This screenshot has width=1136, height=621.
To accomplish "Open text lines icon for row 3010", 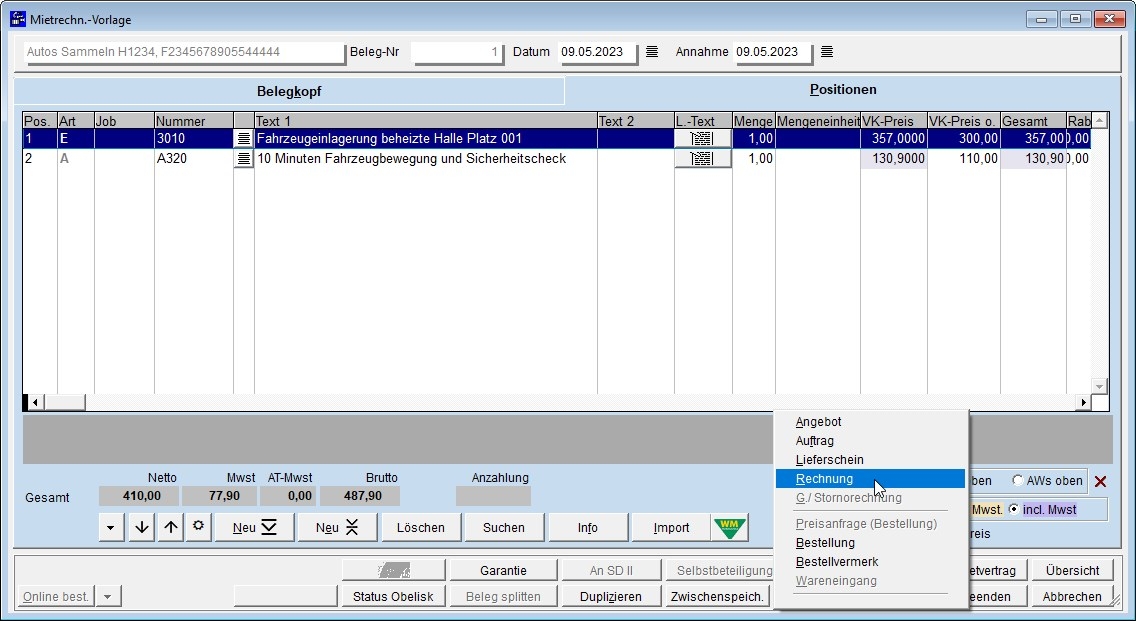I will [x=243, y=138].
